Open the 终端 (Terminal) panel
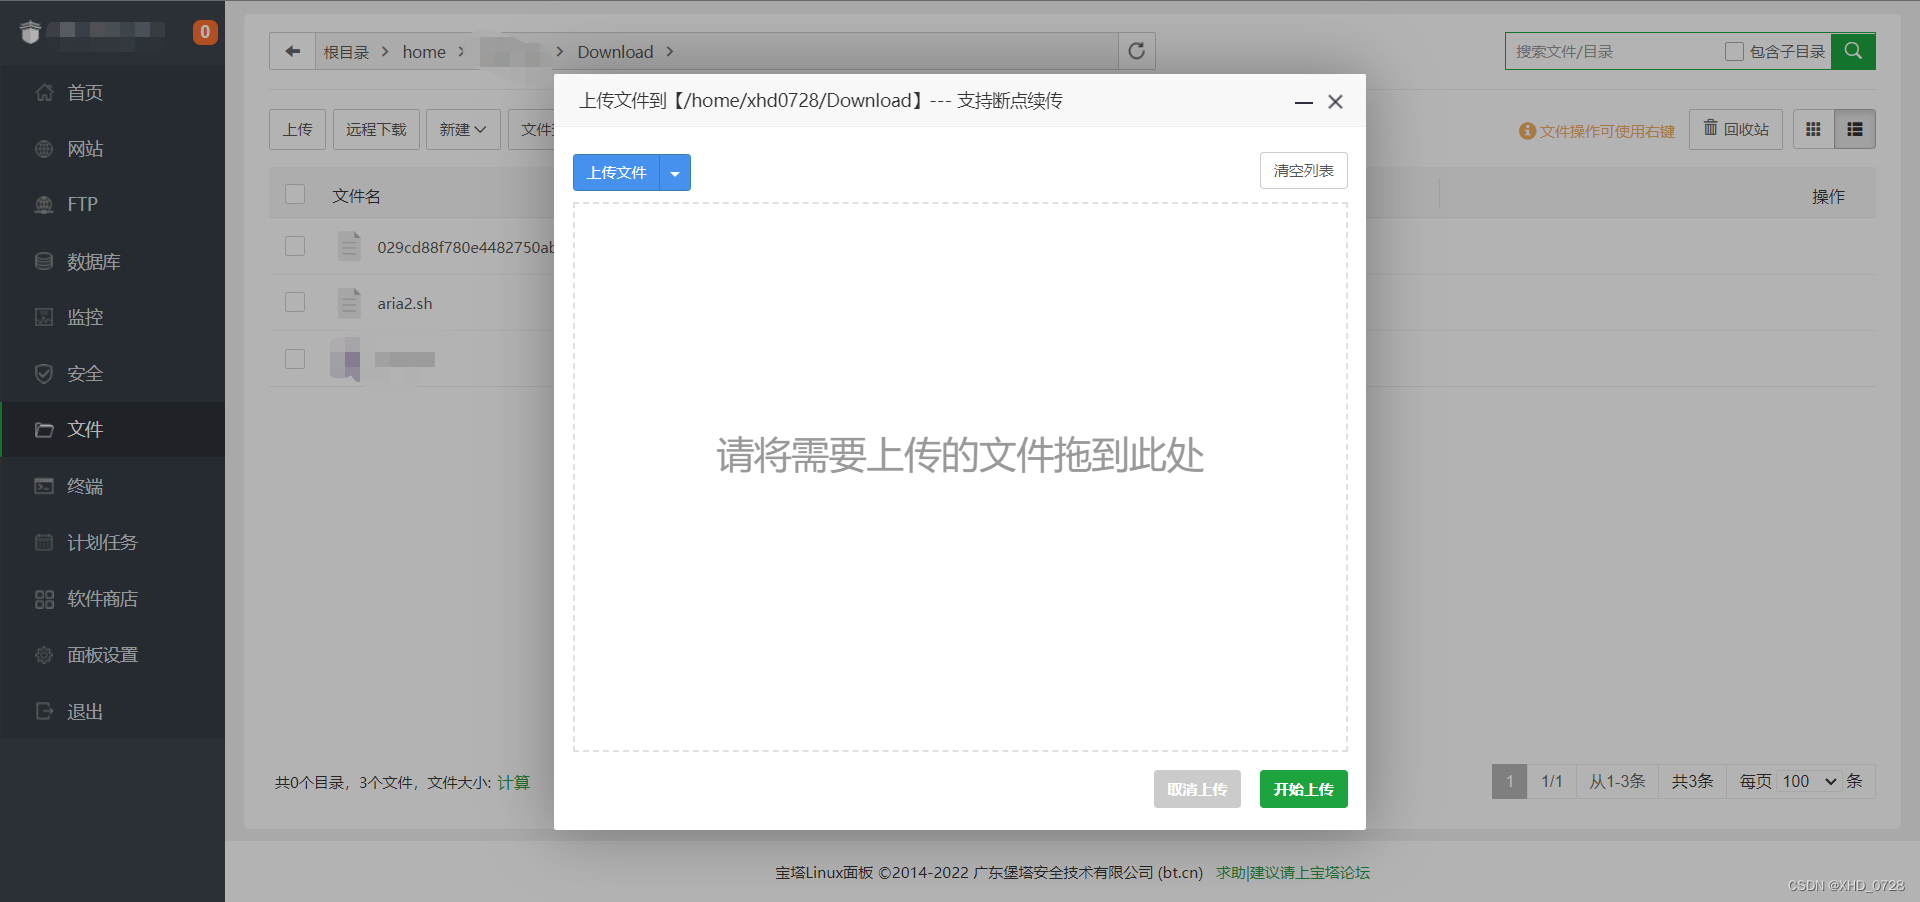 84,486
